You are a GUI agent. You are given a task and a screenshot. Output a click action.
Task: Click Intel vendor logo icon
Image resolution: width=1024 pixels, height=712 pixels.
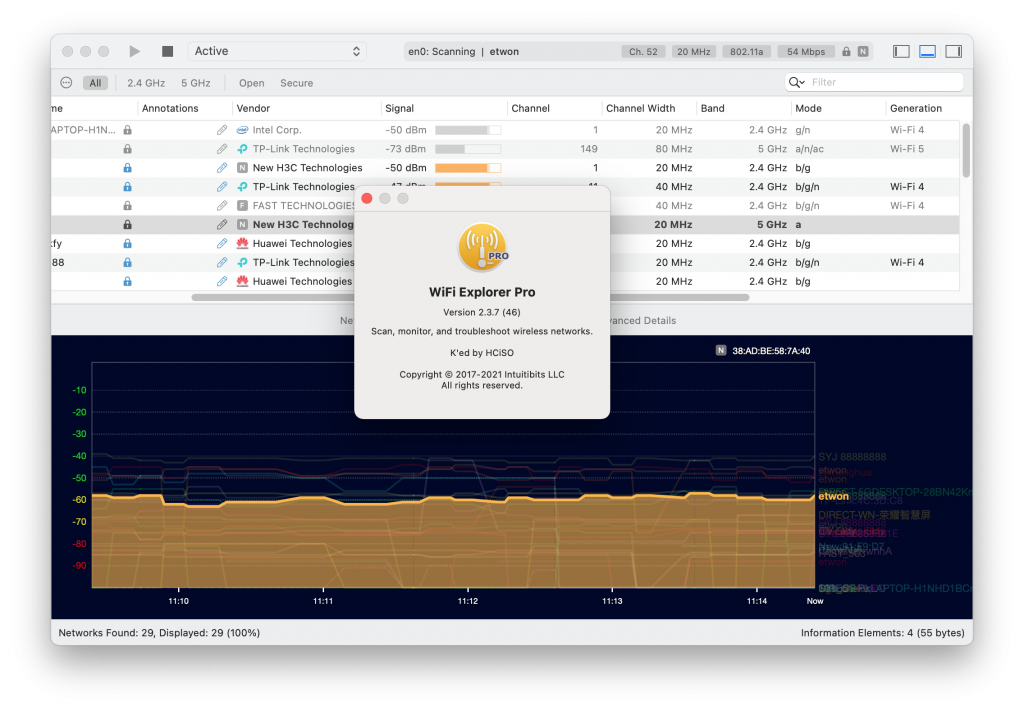point(242,130)
